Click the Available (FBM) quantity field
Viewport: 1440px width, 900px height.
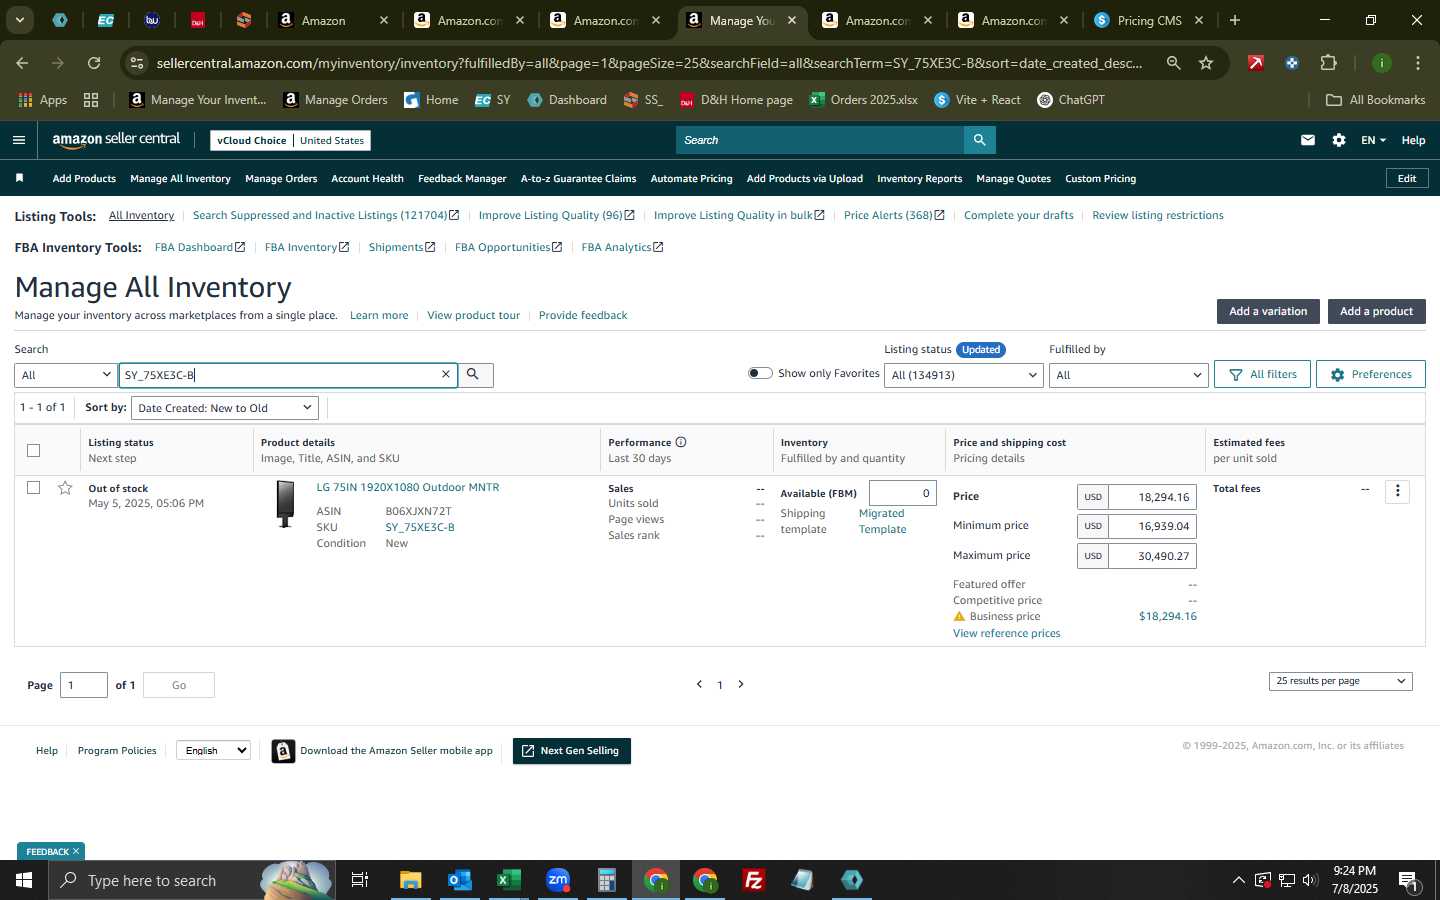pyautogui.click(x=902, y=493)
